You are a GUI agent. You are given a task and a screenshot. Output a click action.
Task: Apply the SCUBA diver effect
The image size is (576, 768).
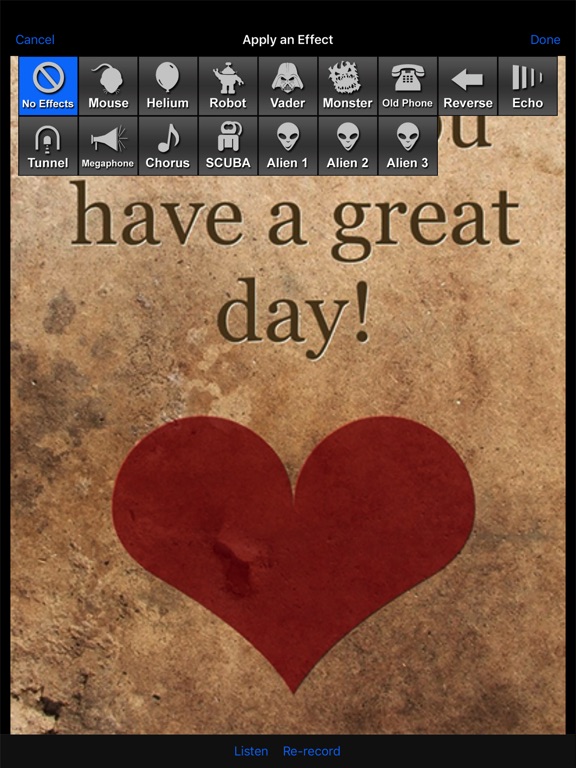[x=228, y=146]
